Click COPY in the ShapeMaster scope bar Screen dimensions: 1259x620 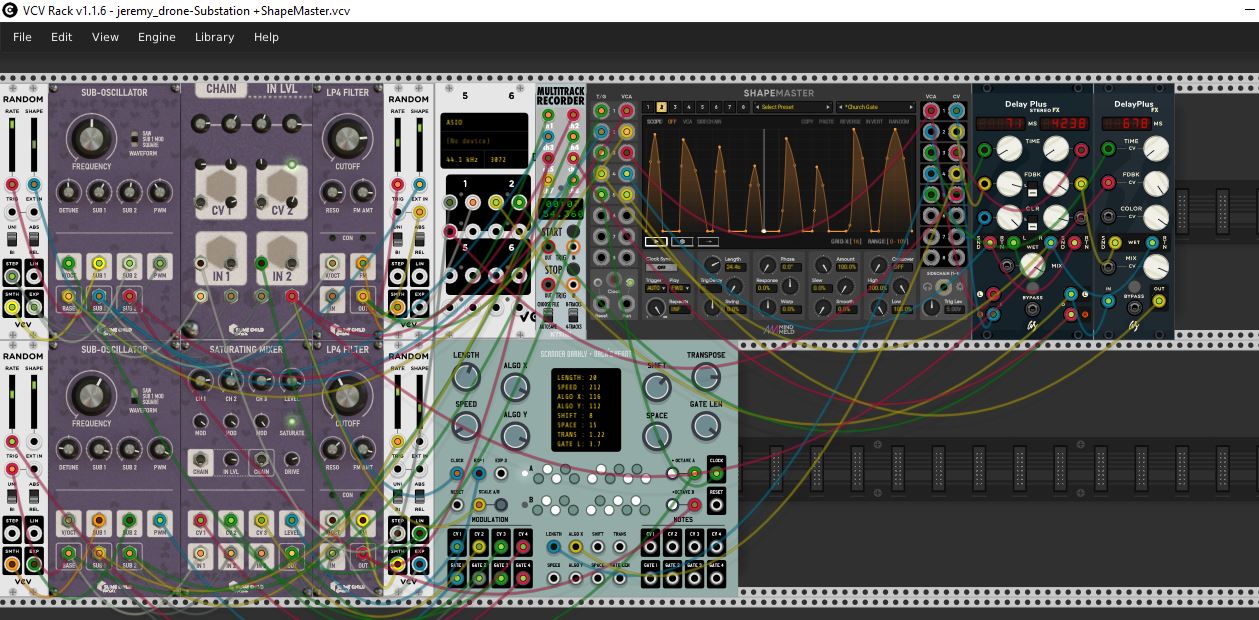pos(807,121)
